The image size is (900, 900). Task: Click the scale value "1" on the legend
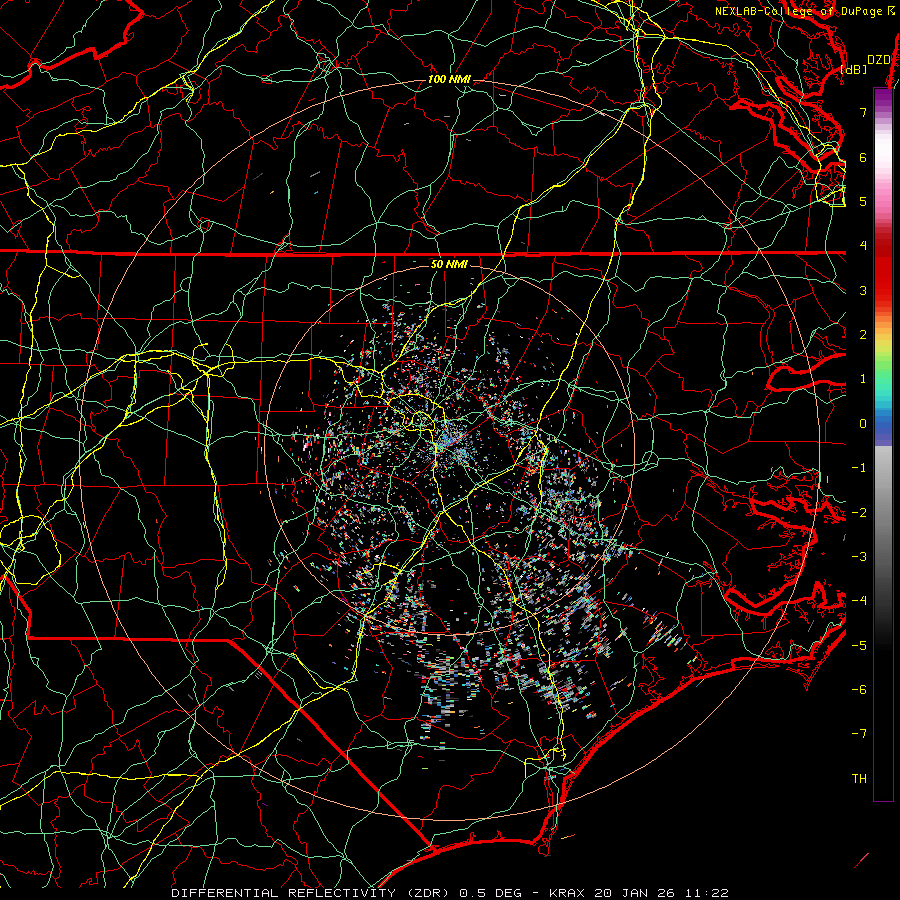coord(863,379)
